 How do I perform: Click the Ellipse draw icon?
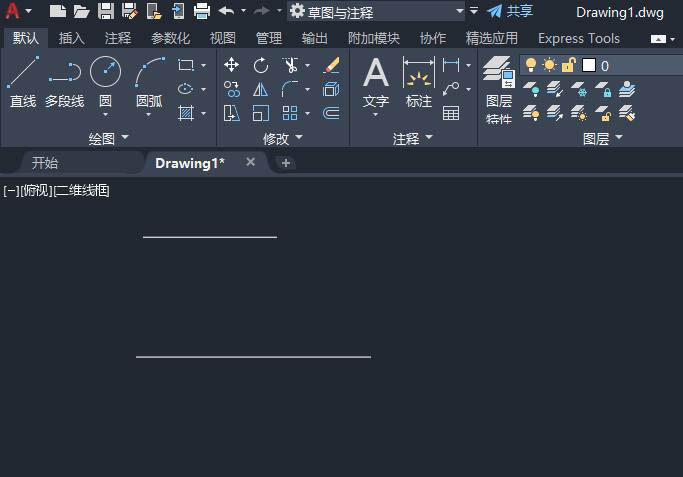[186, 89]
